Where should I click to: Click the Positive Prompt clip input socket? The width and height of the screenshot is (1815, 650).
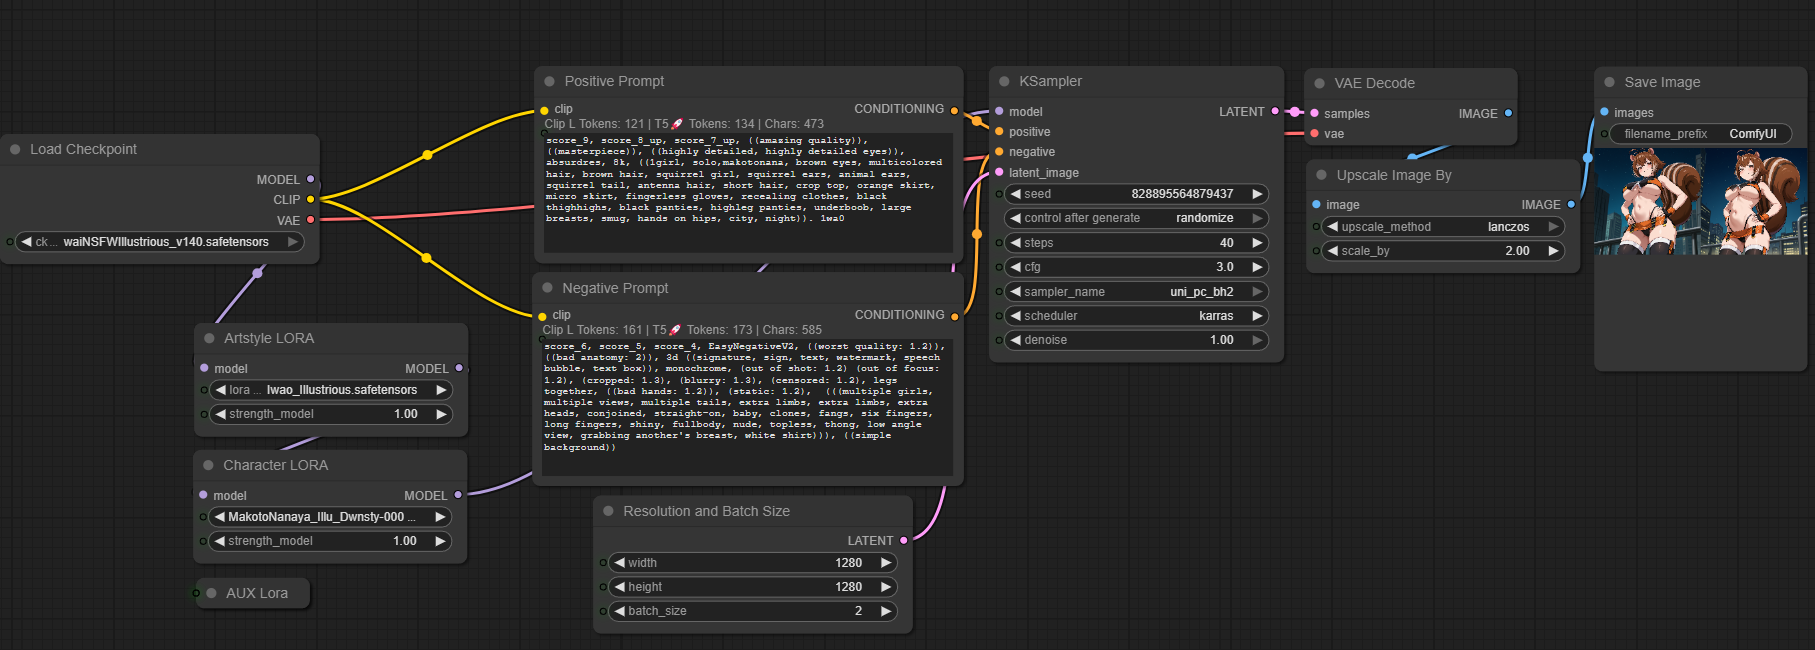pos(544,110)
